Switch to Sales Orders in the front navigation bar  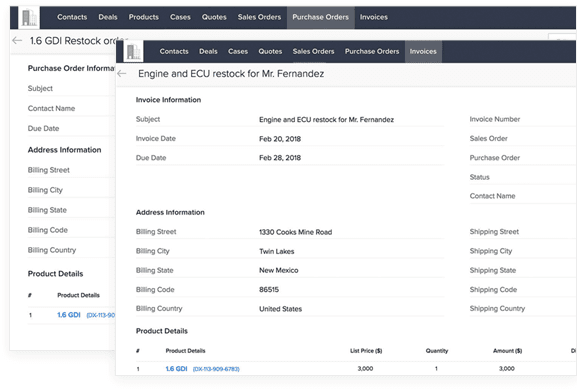314,52
